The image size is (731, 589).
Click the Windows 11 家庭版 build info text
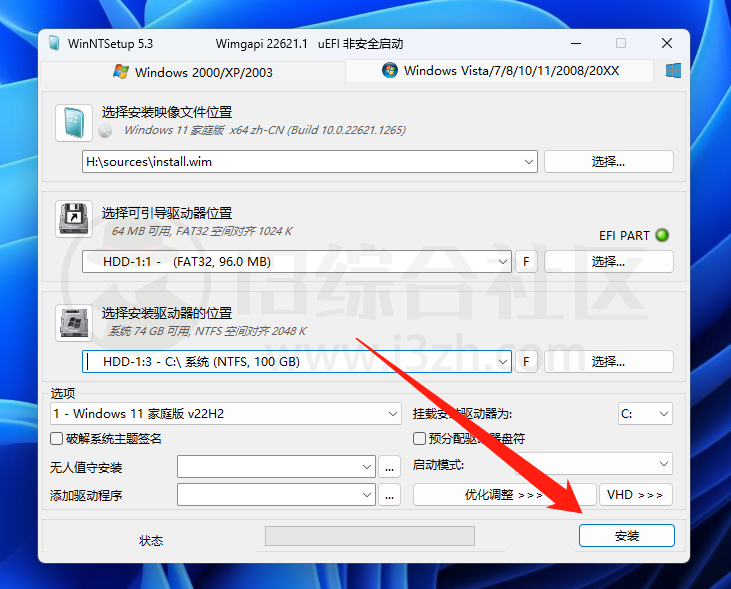[265, 130]
